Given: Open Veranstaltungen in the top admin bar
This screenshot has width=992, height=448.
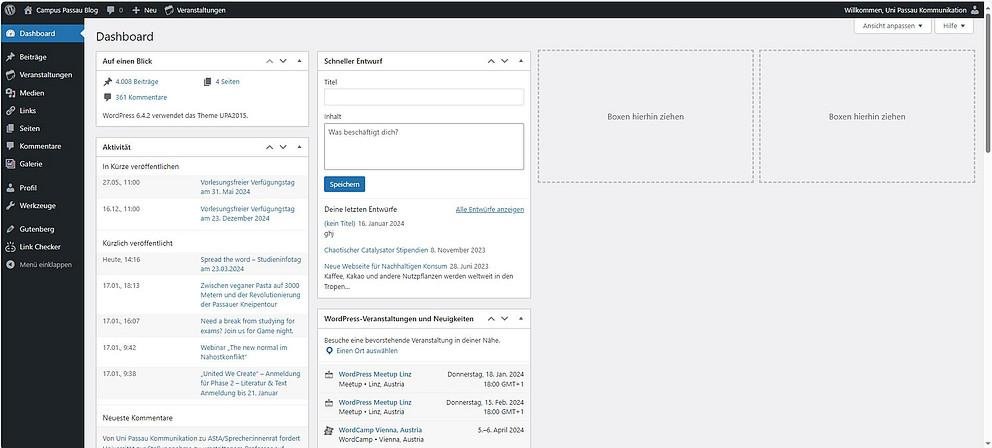Looking at the screenshot, I should [195, 10].
